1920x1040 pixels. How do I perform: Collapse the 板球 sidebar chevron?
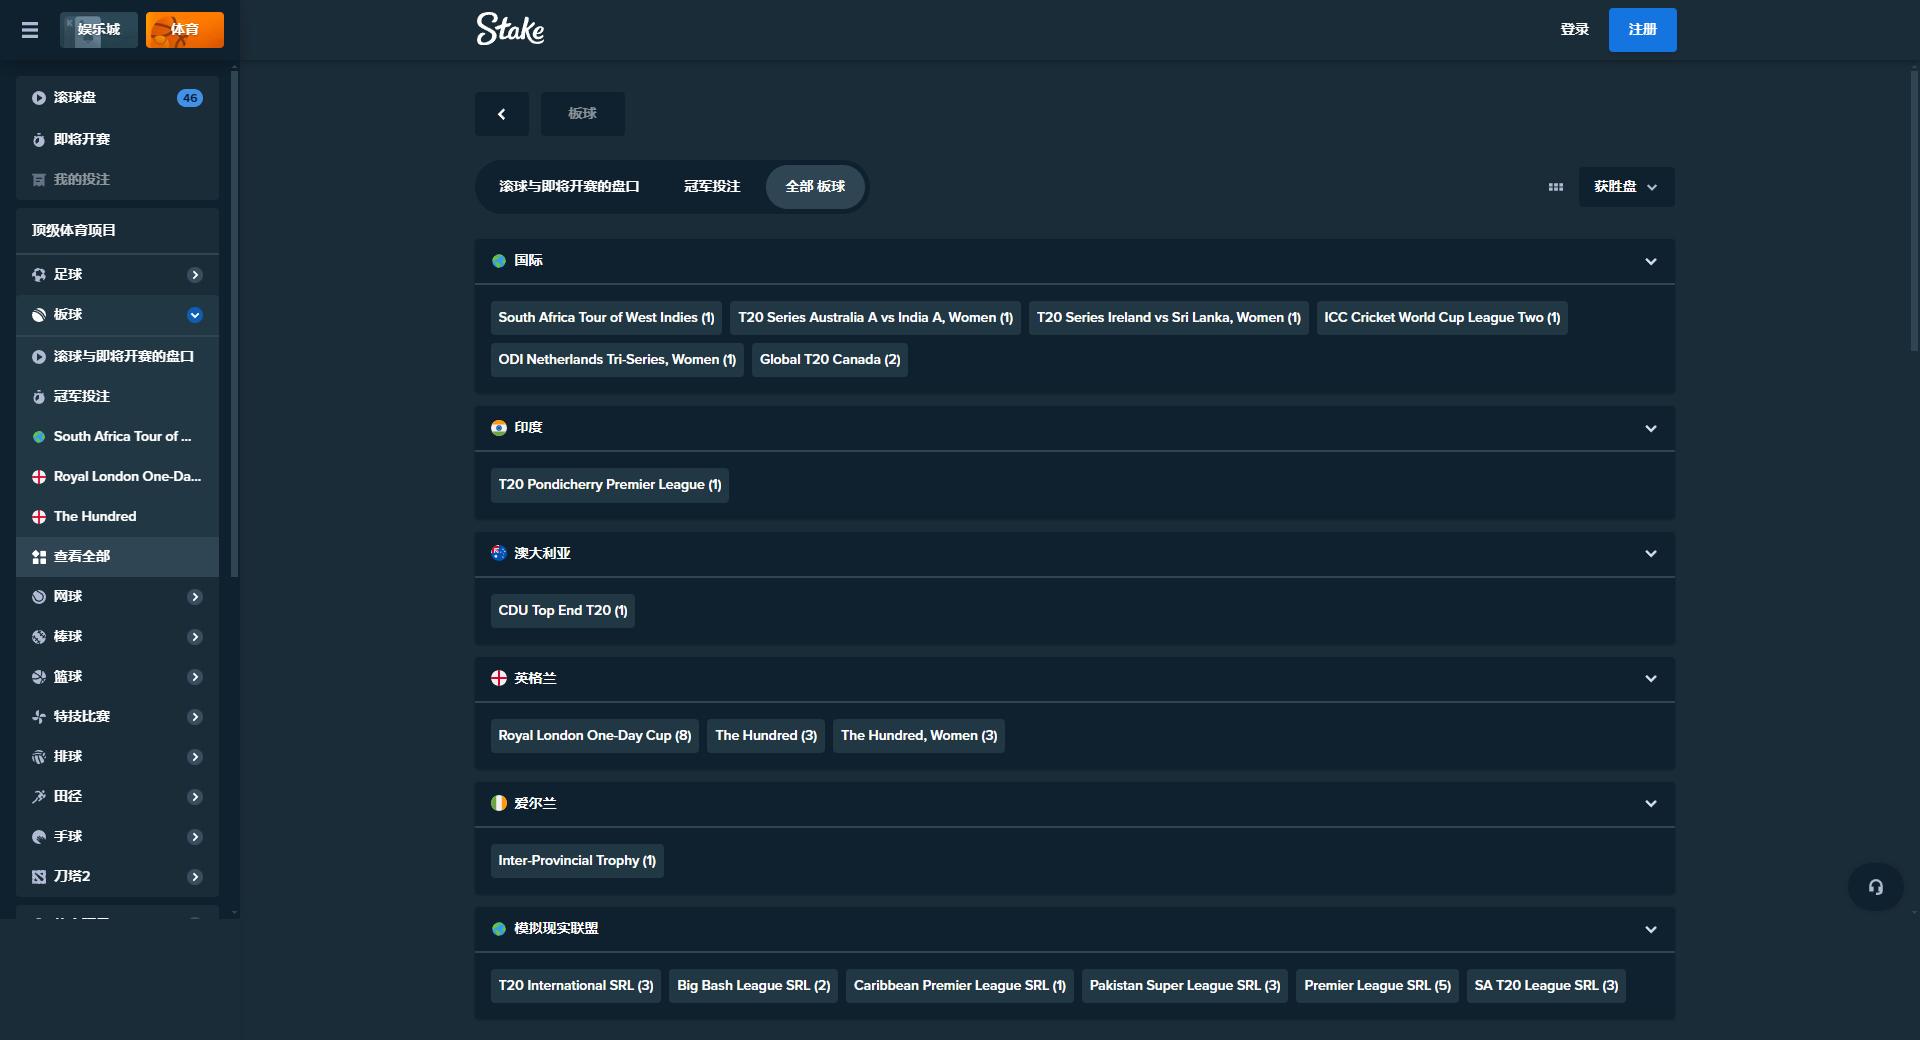coord(195,315)
